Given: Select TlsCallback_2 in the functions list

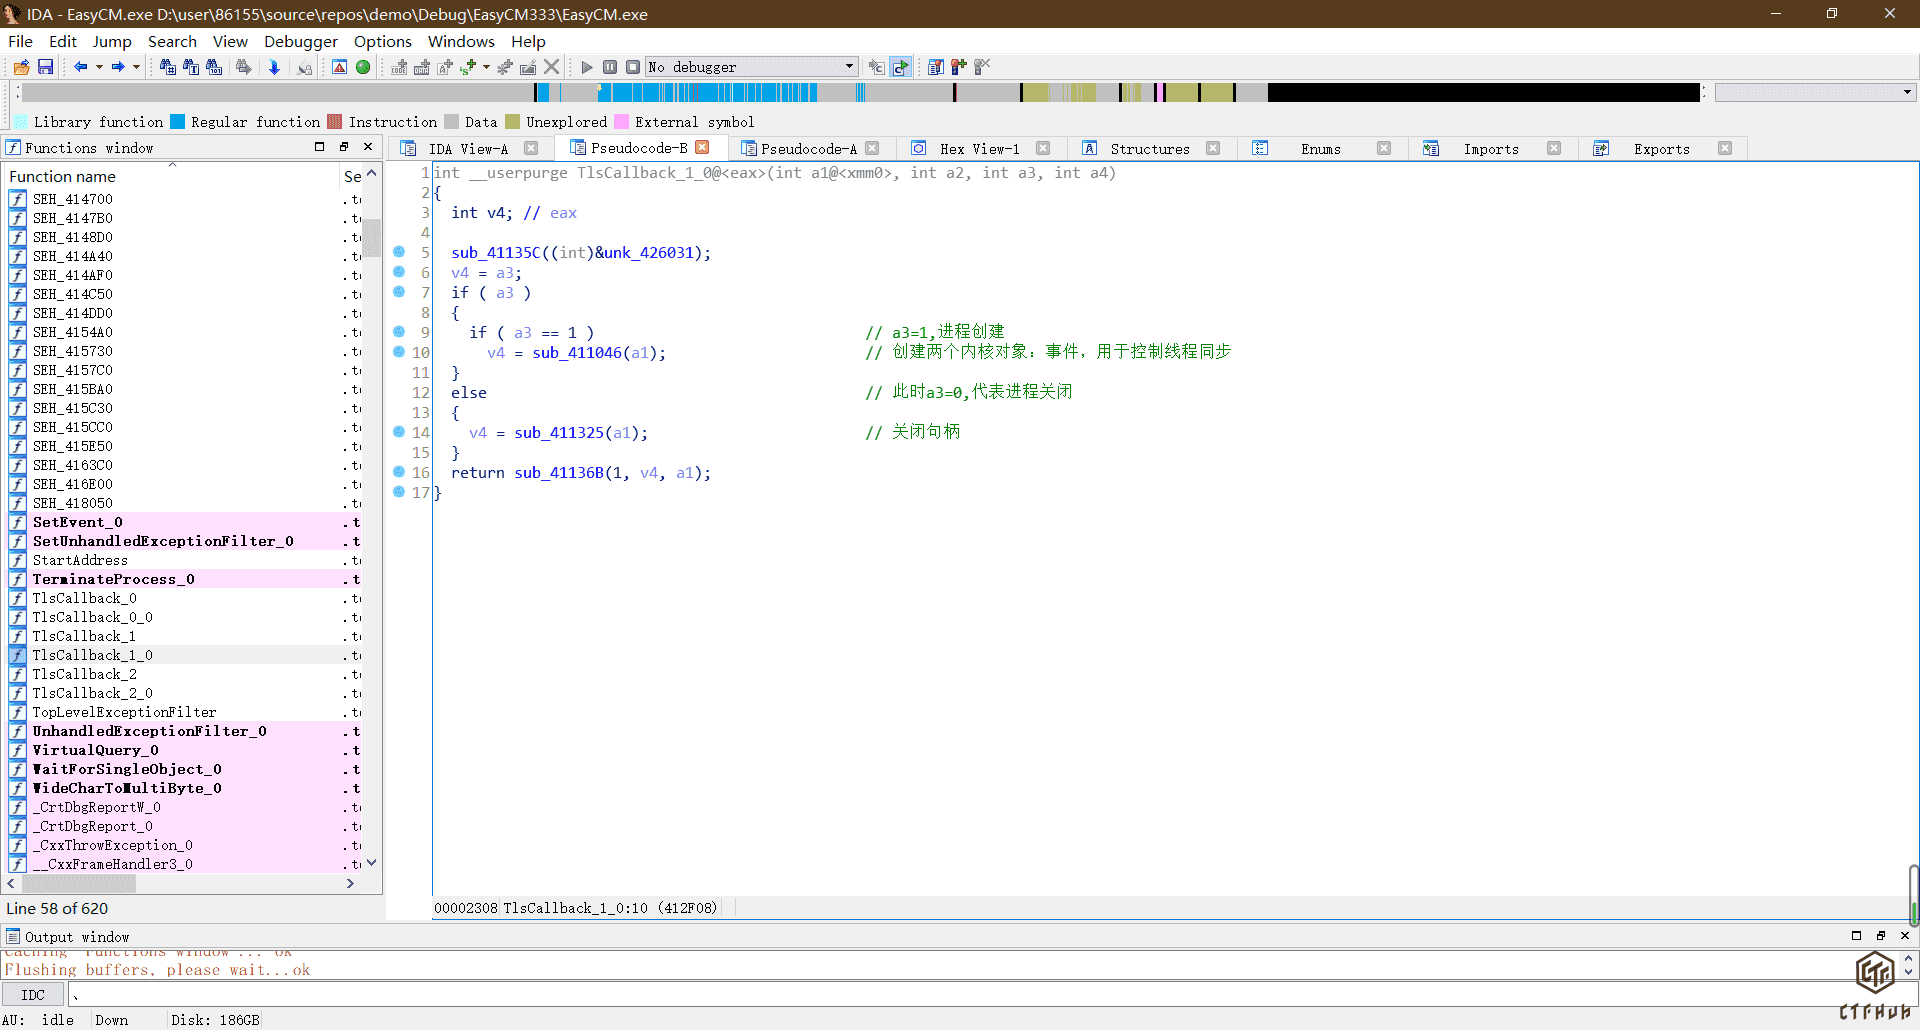Looking at the screenshot, I should click(x=84, y=674).
